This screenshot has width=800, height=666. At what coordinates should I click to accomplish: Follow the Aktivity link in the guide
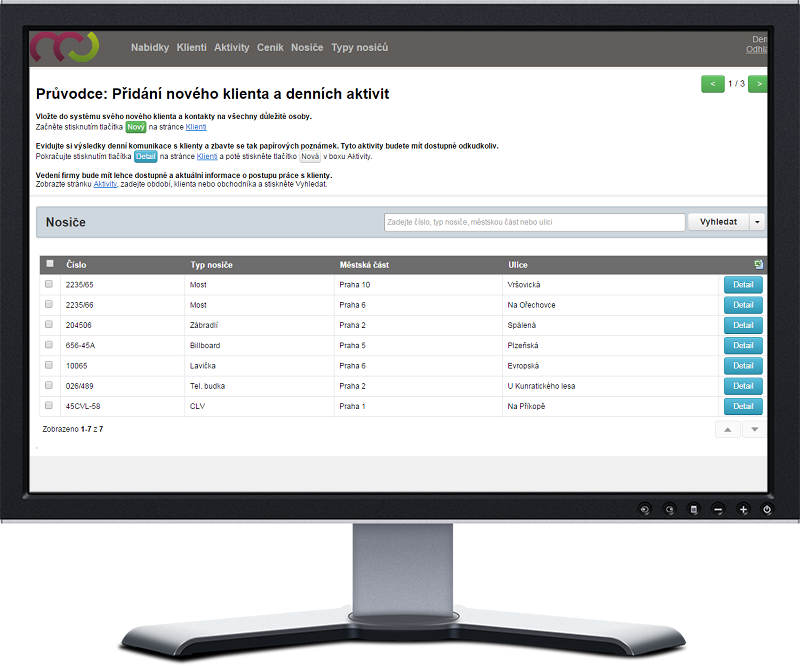105,184
